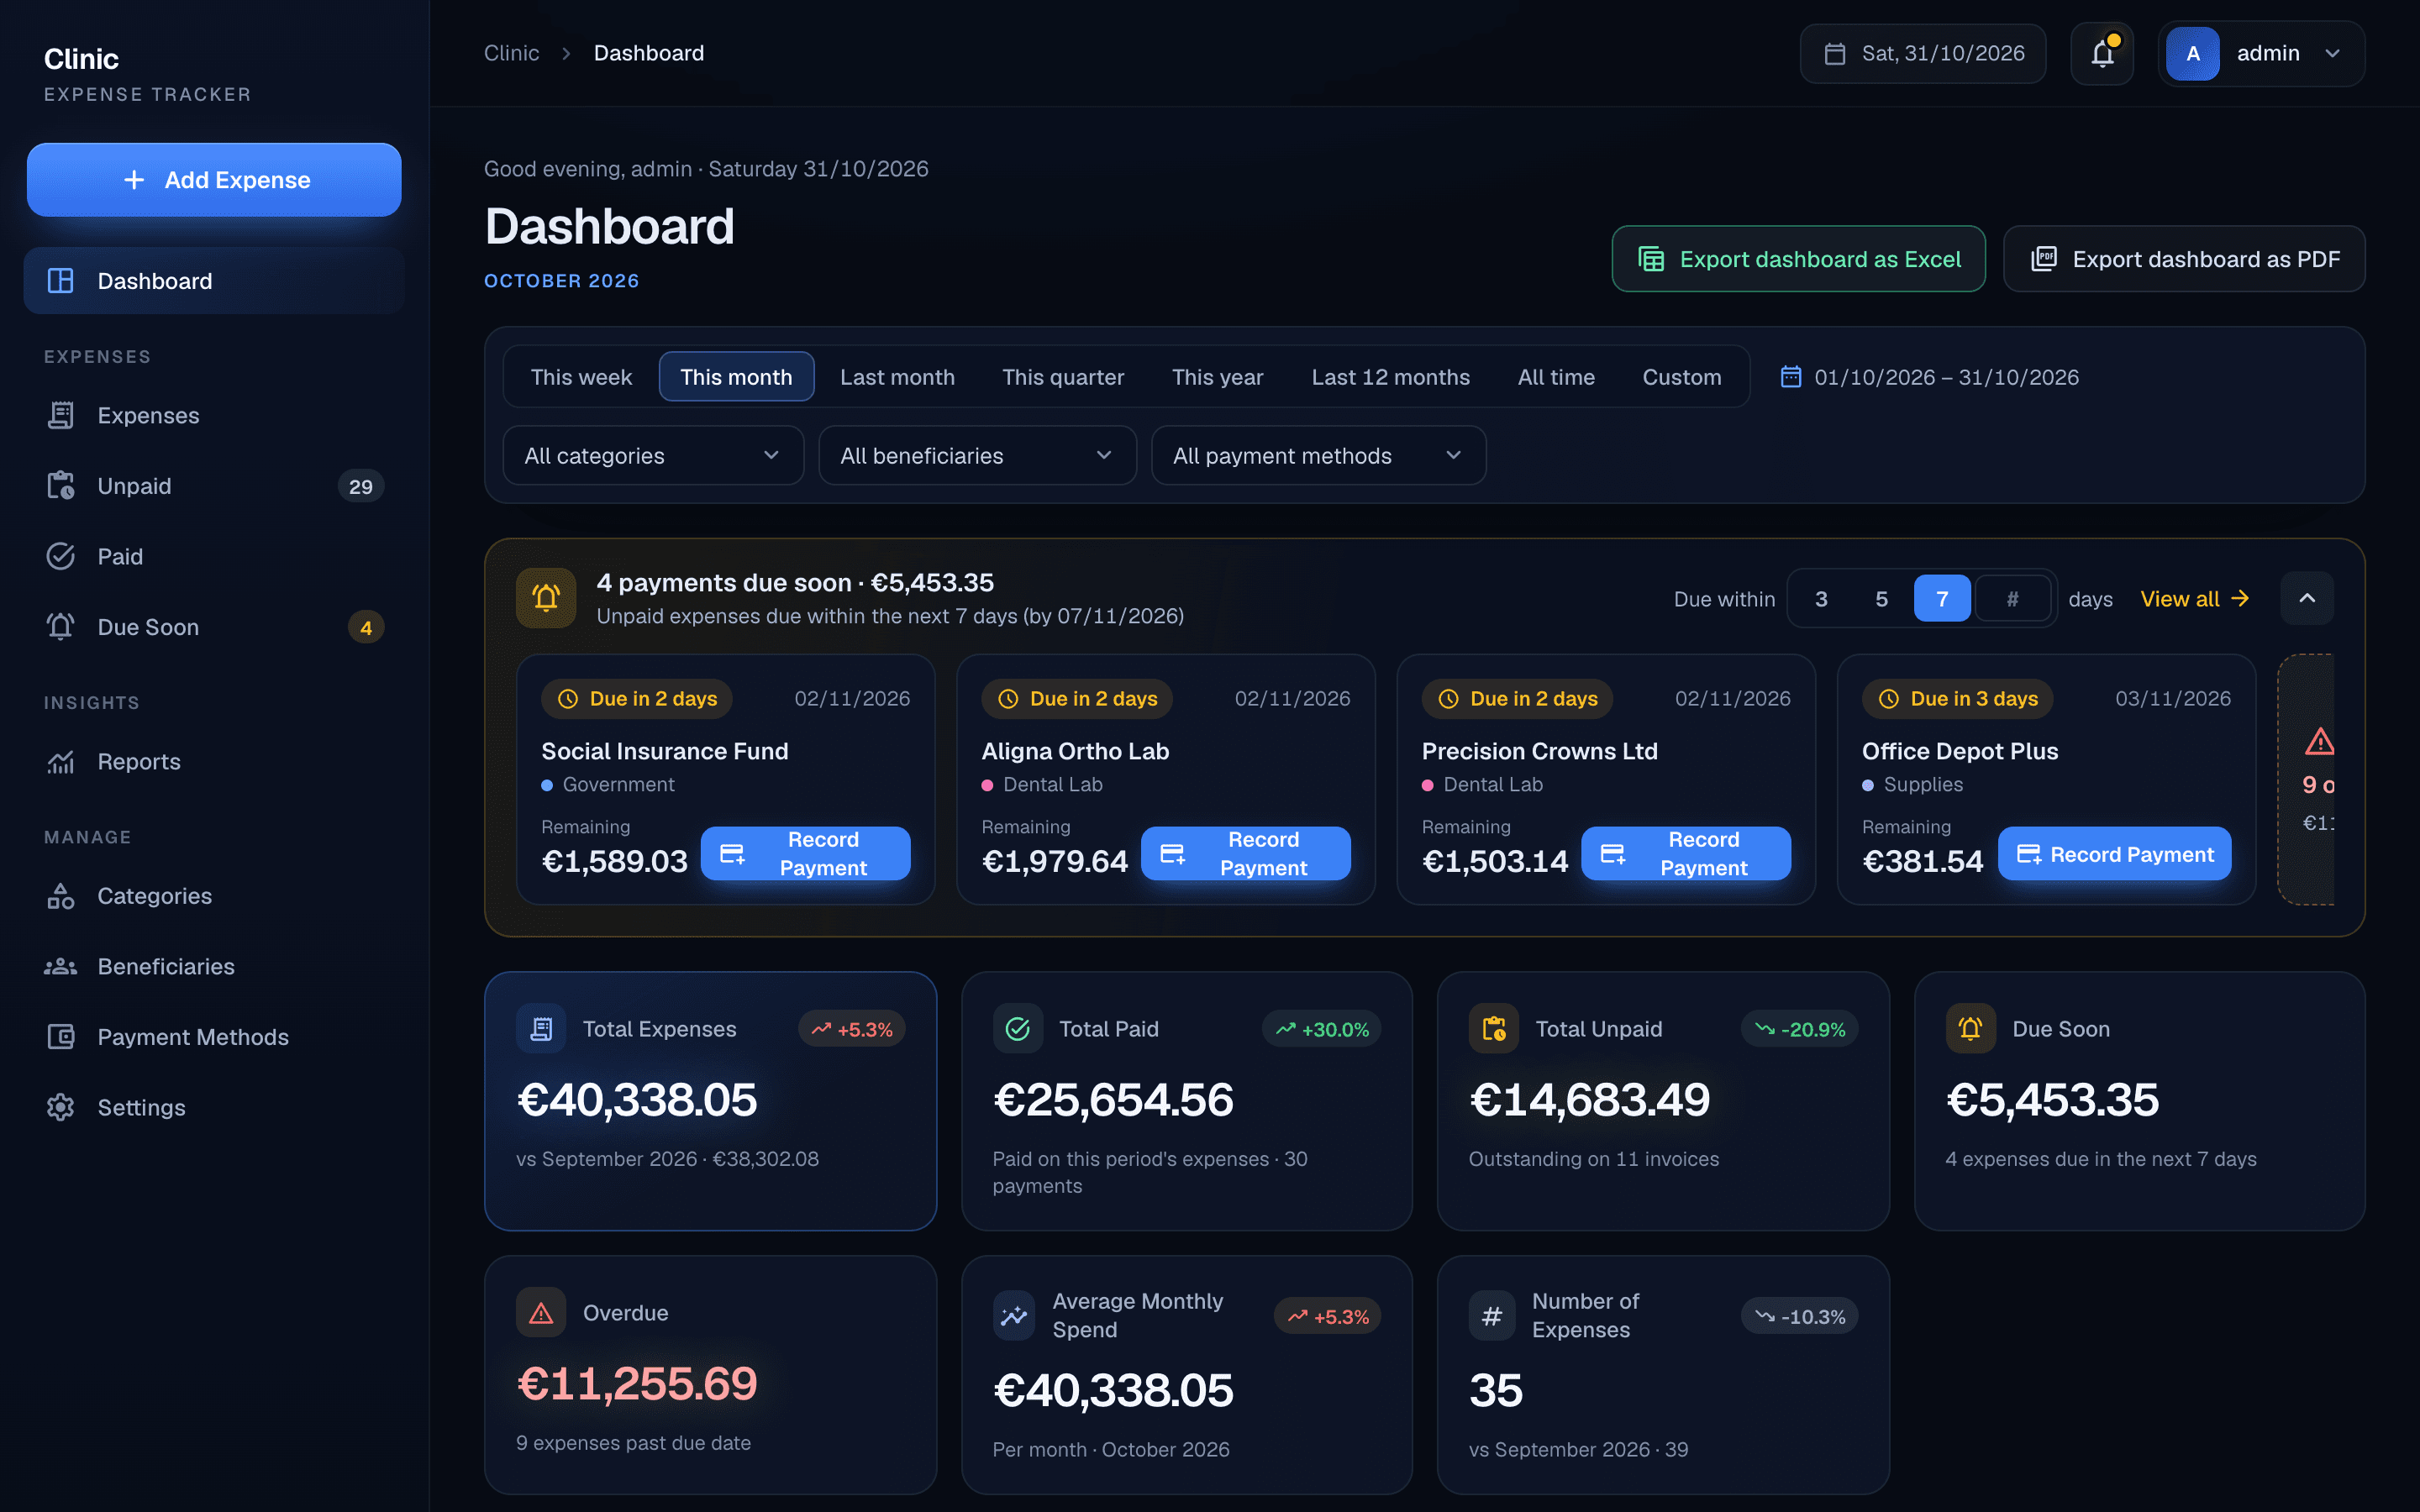Click the Total Expenses card icon

pos(541,1029)
